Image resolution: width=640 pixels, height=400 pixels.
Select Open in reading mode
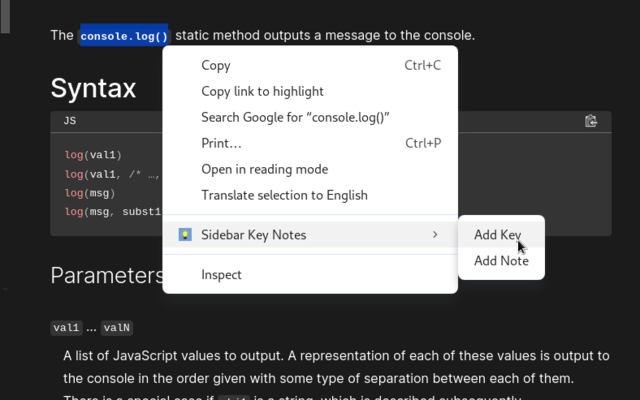coord(310,169)
